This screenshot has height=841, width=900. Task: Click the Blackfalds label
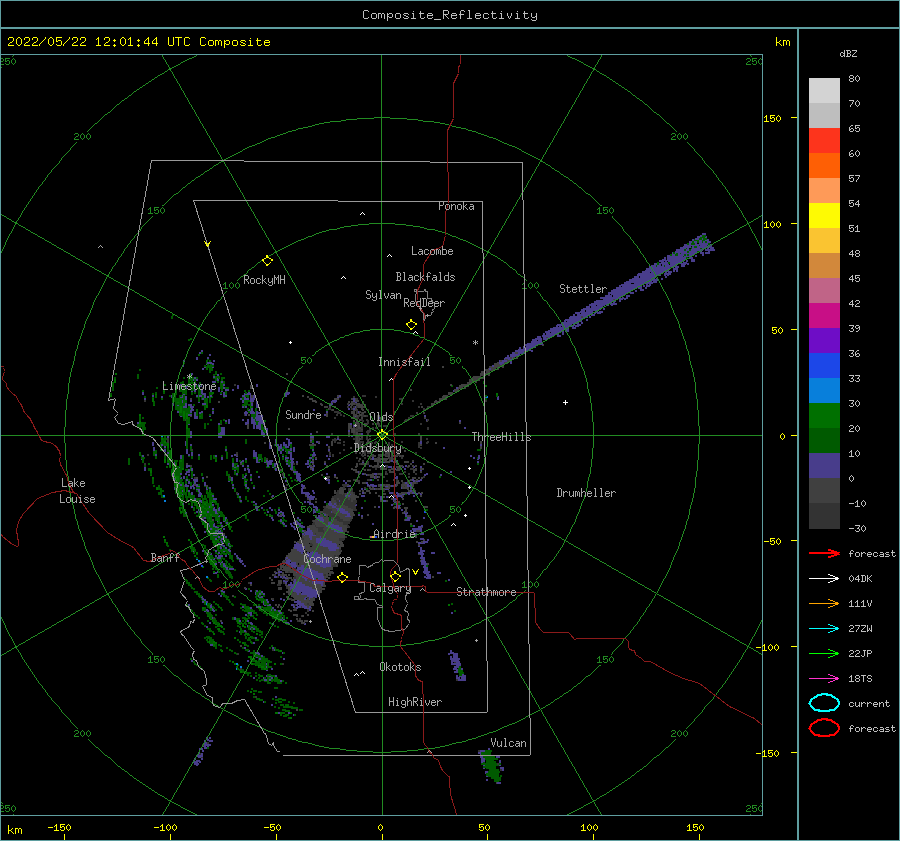point(425,277)
